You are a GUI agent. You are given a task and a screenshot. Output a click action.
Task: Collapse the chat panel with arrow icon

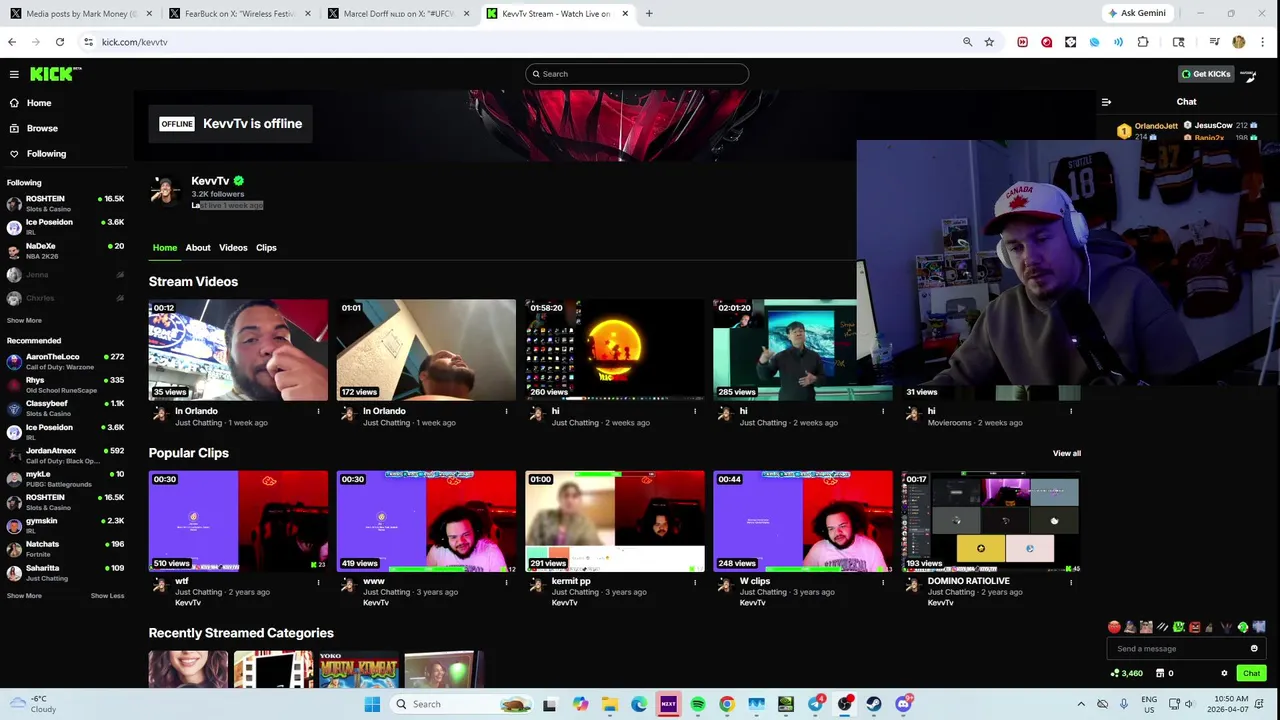click(1106, 102)
